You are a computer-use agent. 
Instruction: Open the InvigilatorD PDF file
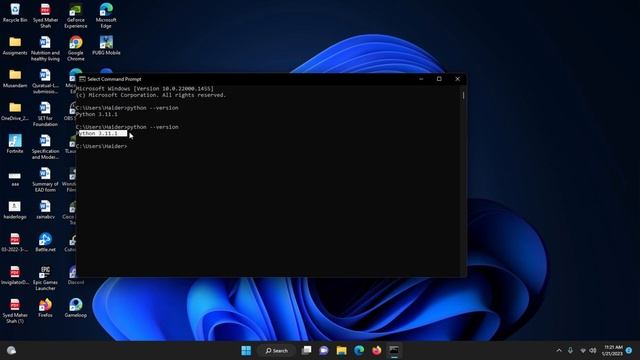[15, 275]
